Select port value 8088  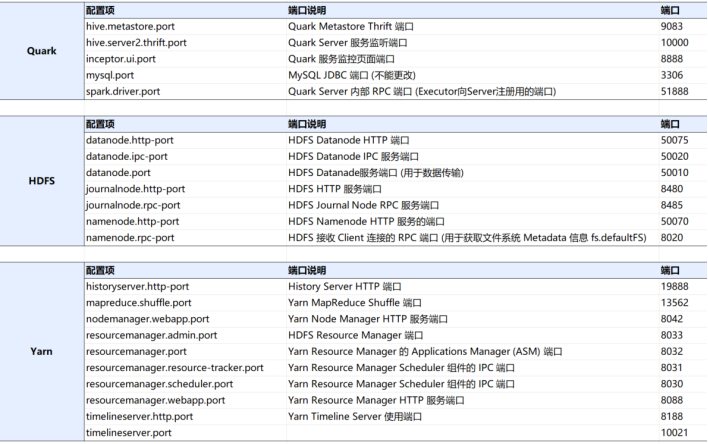(x=683, y=401)
